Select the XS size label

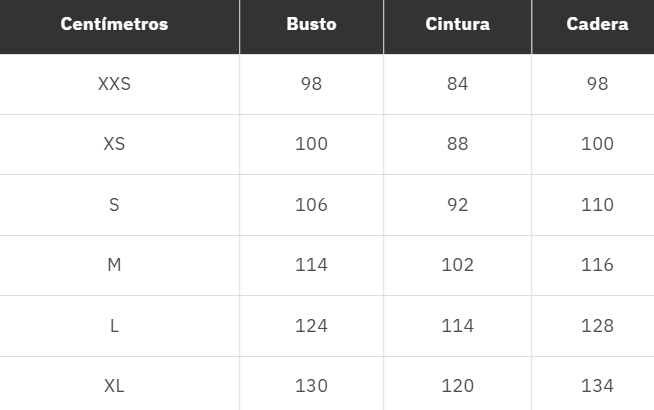tap(114, 144)
